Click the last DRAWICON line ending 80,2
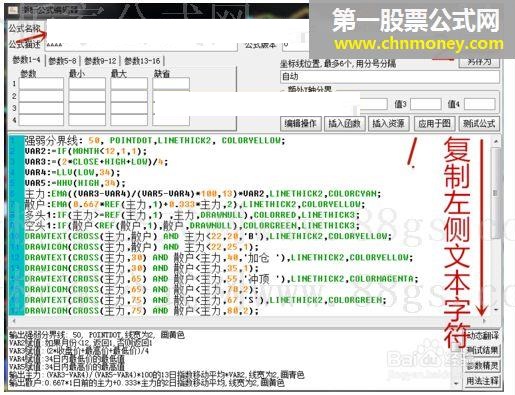This screenshot has width=515, height=395. (142, 311)
